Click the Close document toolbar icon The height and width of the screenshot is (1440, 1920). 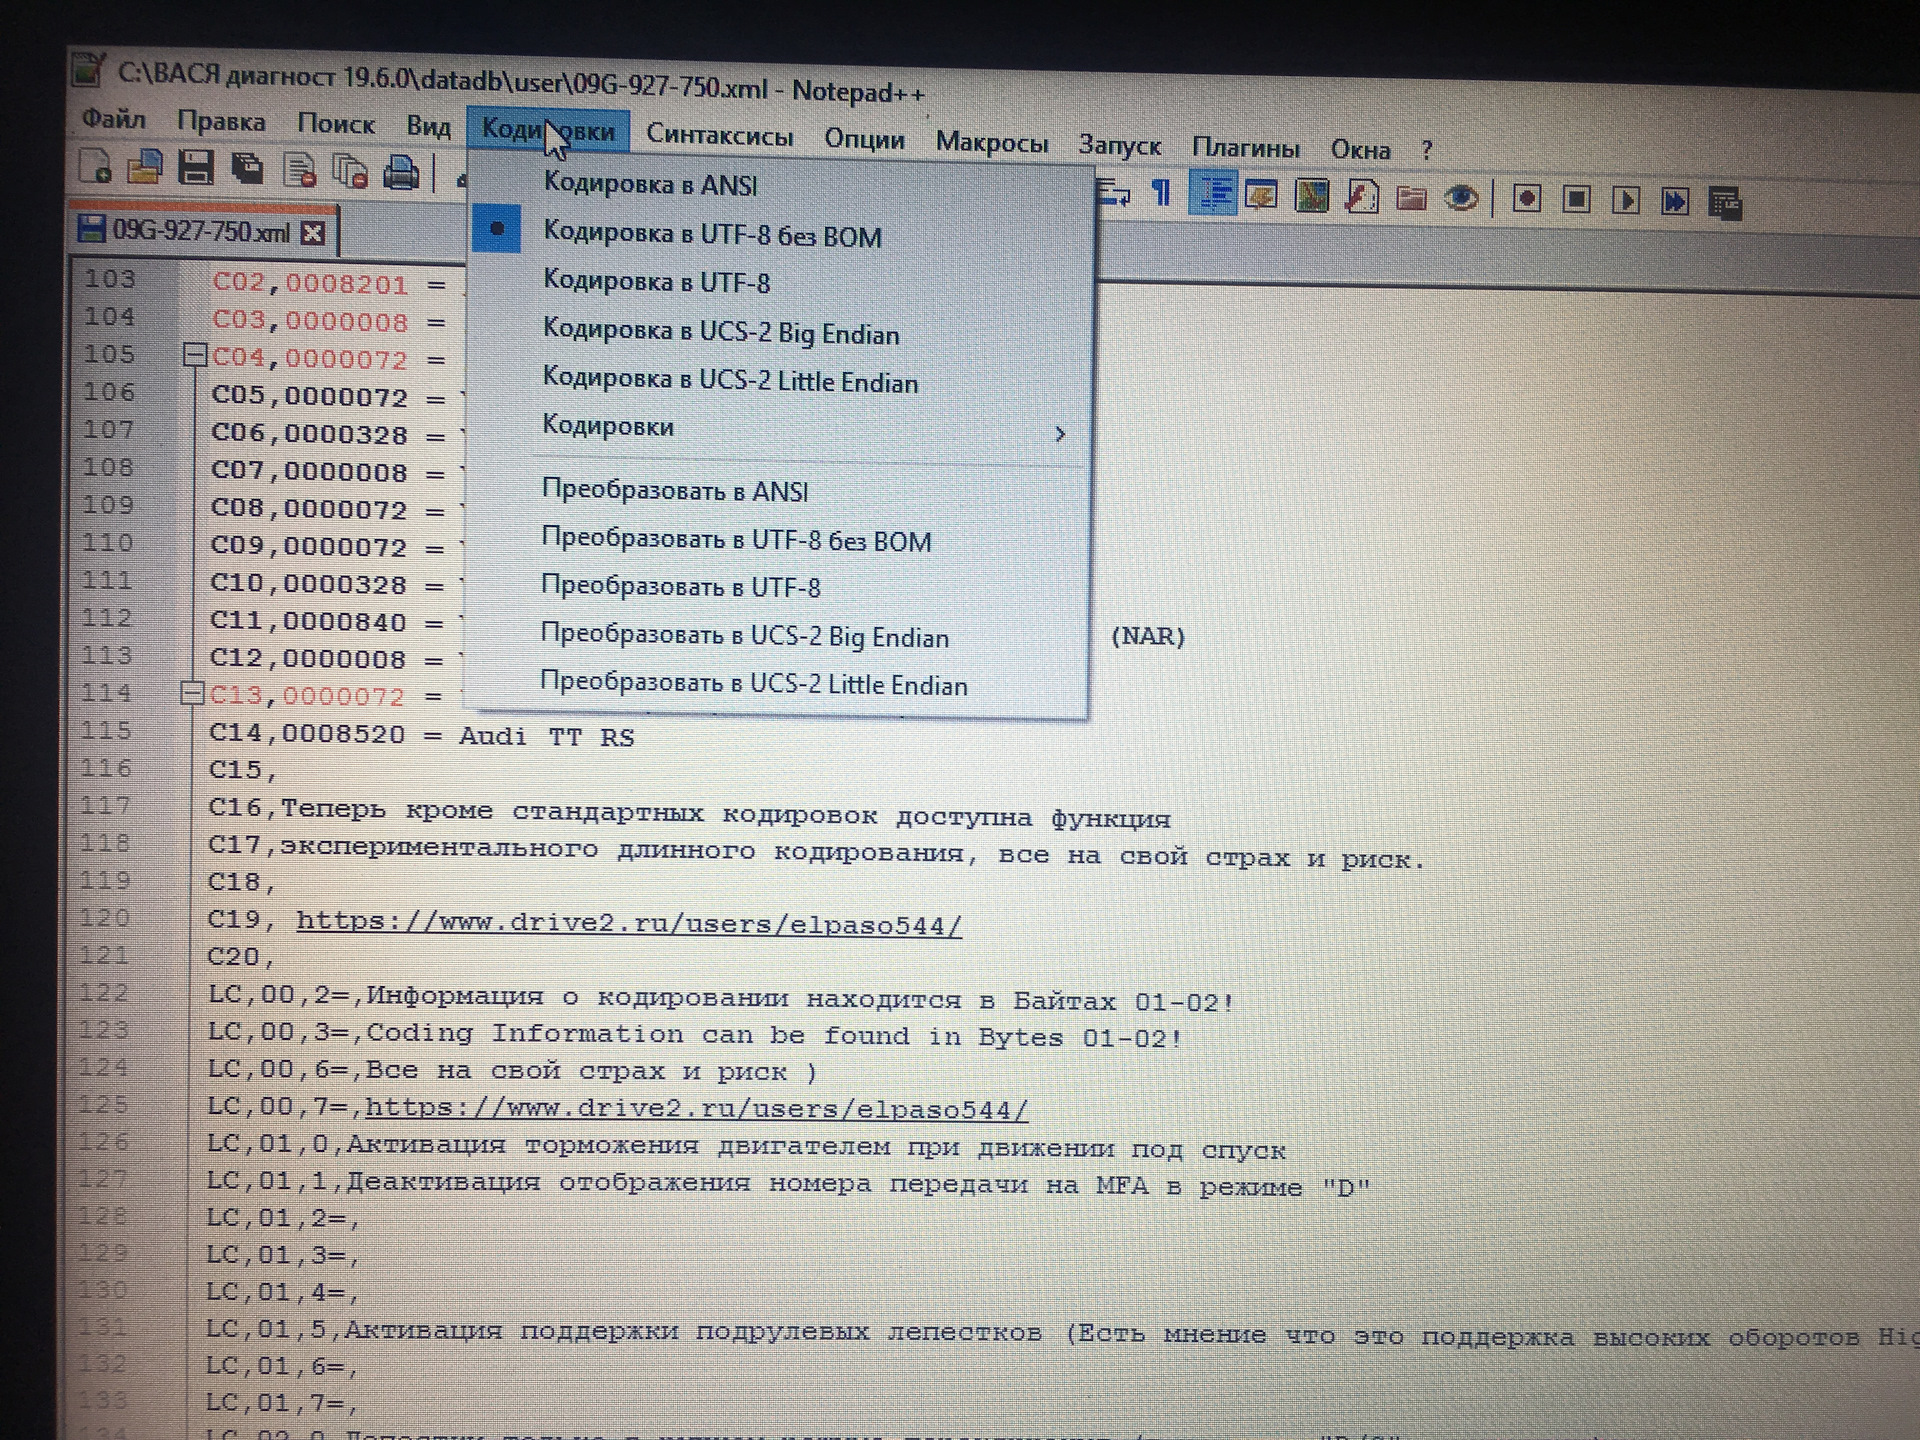click(x=299, y=170)
